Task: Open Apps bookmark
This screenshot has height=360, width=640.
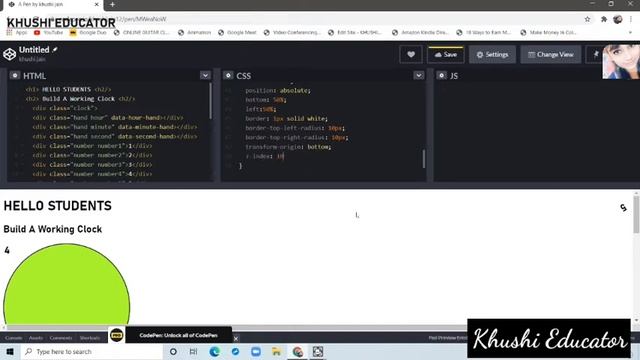Action: click(17, 32)
